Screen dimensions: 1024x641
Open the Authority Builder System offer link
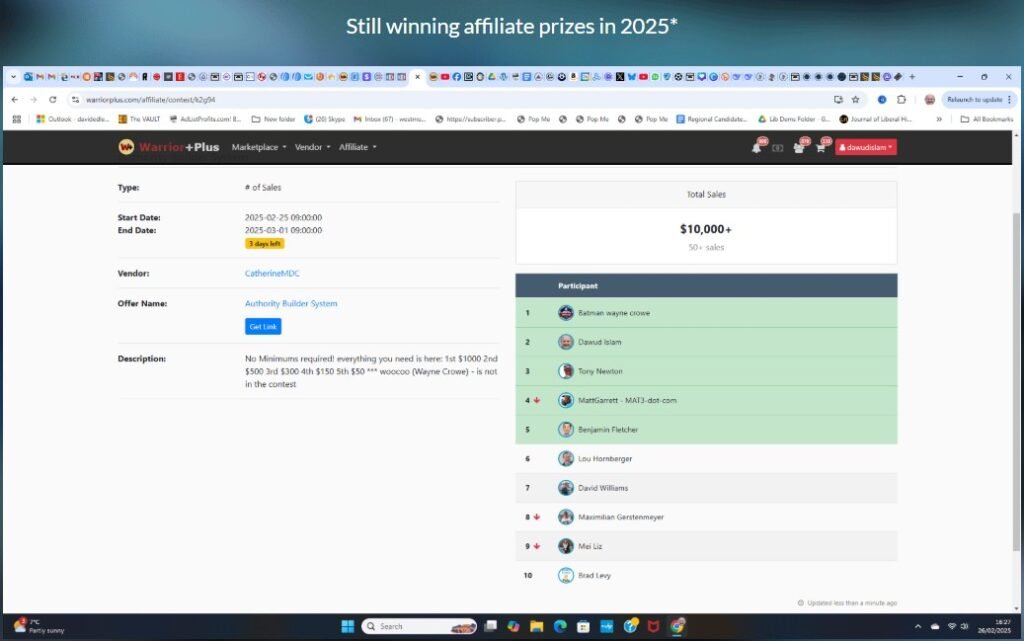(x=291, y=303)
